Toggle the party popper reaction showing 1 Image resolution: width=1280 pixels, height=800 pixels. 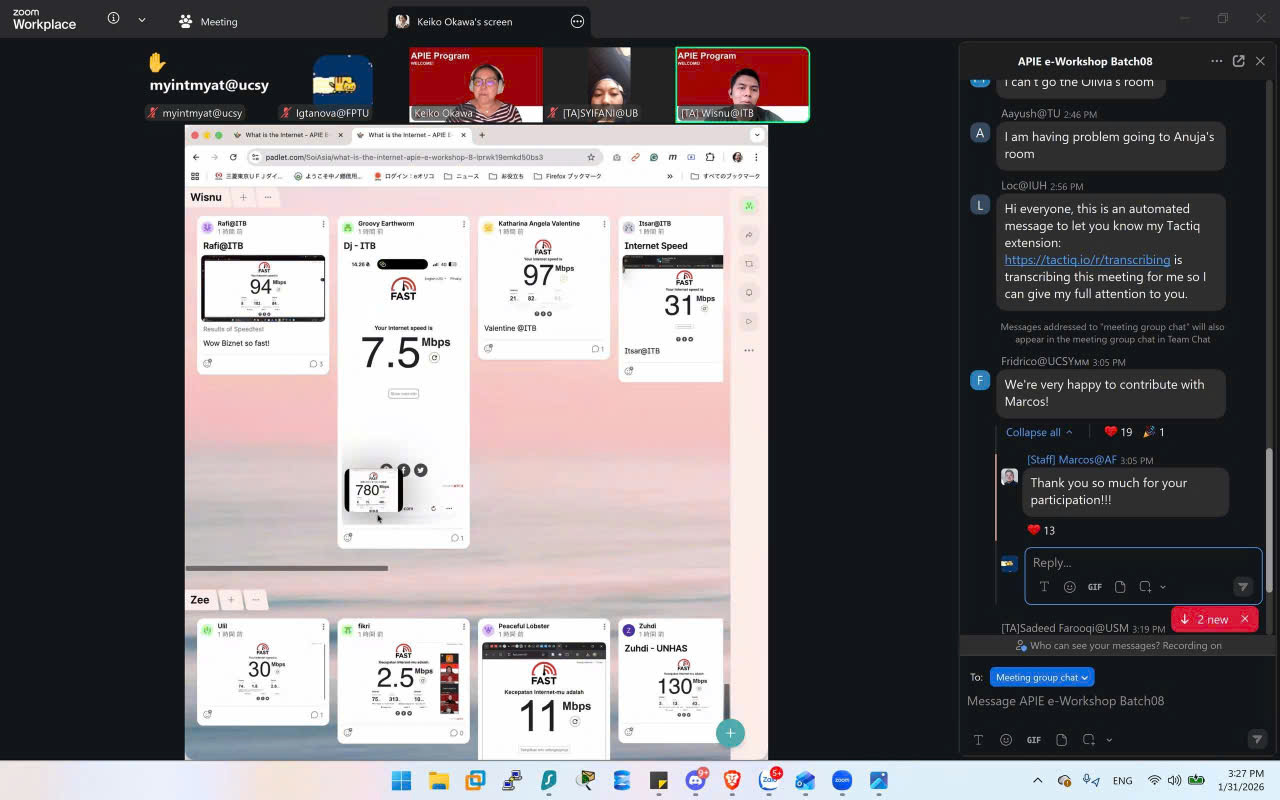pos(1153,432)
